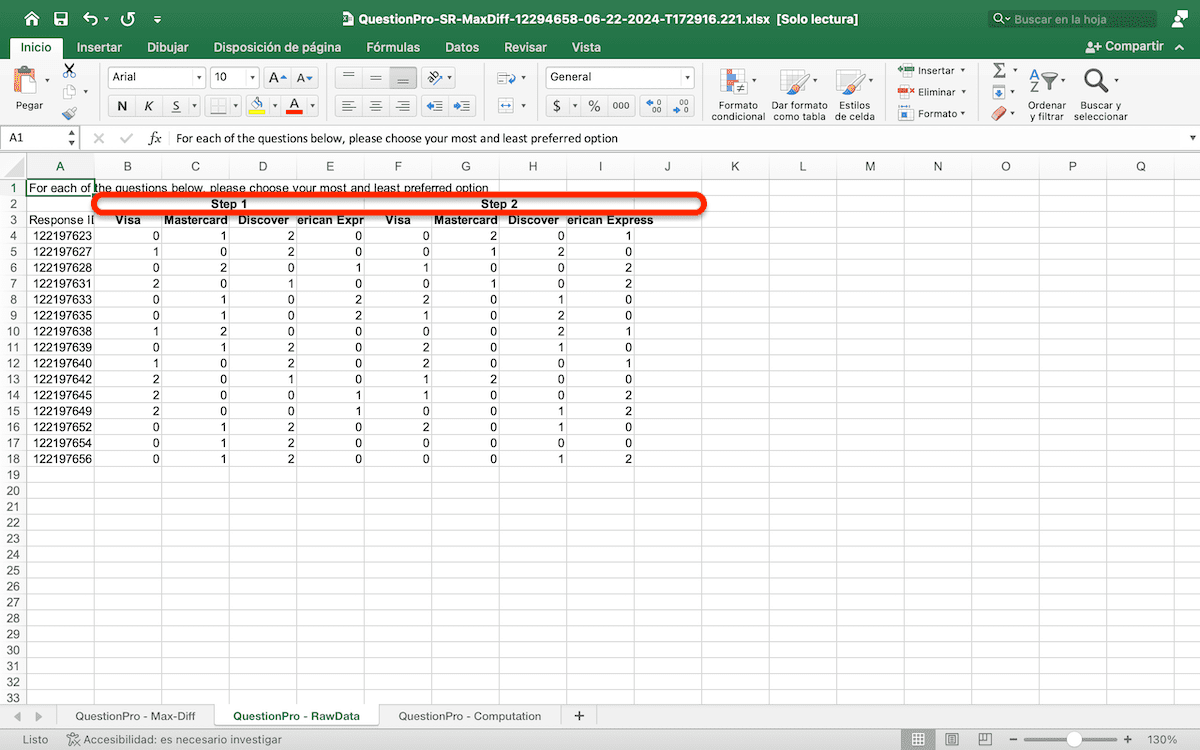The height and width of the screenshot is (750, 1200).
Task: Apply the percent number format
Action: (x=594, y=106)
